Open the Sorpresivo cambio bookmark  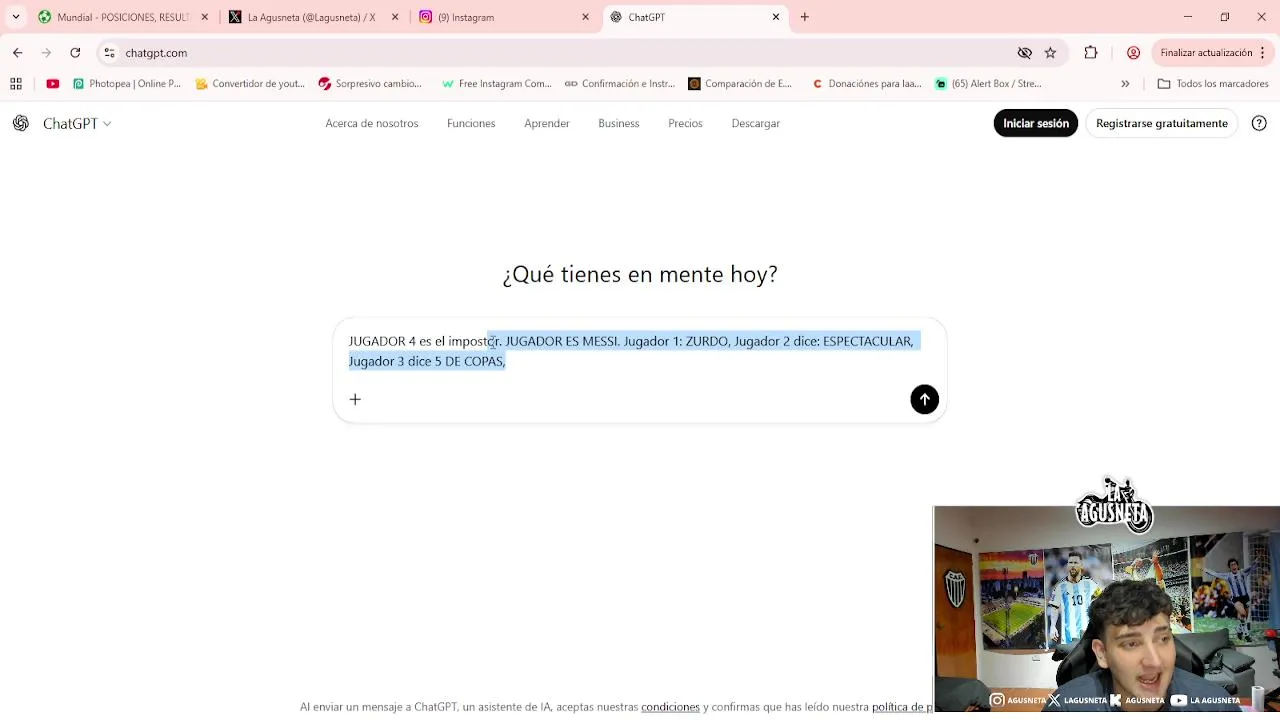370,84
